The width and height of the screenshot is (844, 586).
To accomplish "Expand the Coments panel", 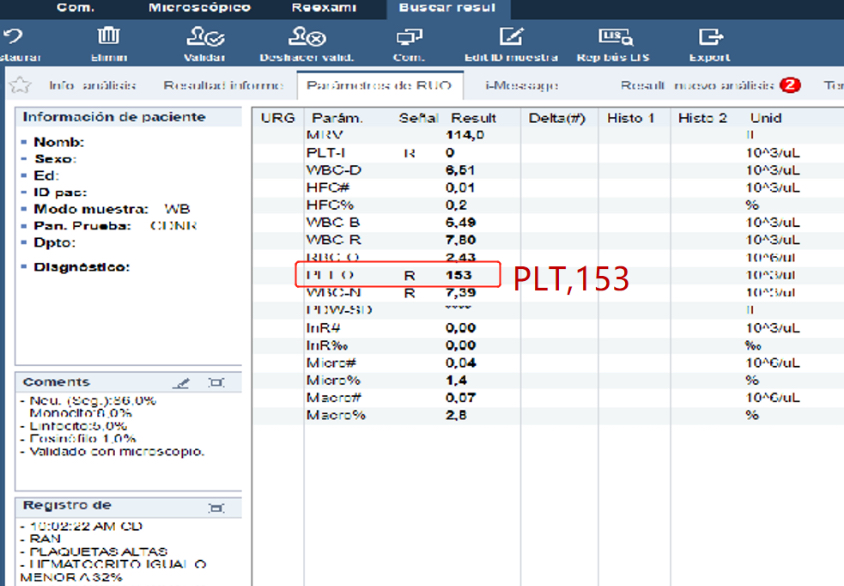I will pyautogui.click(x=216, y=383).
